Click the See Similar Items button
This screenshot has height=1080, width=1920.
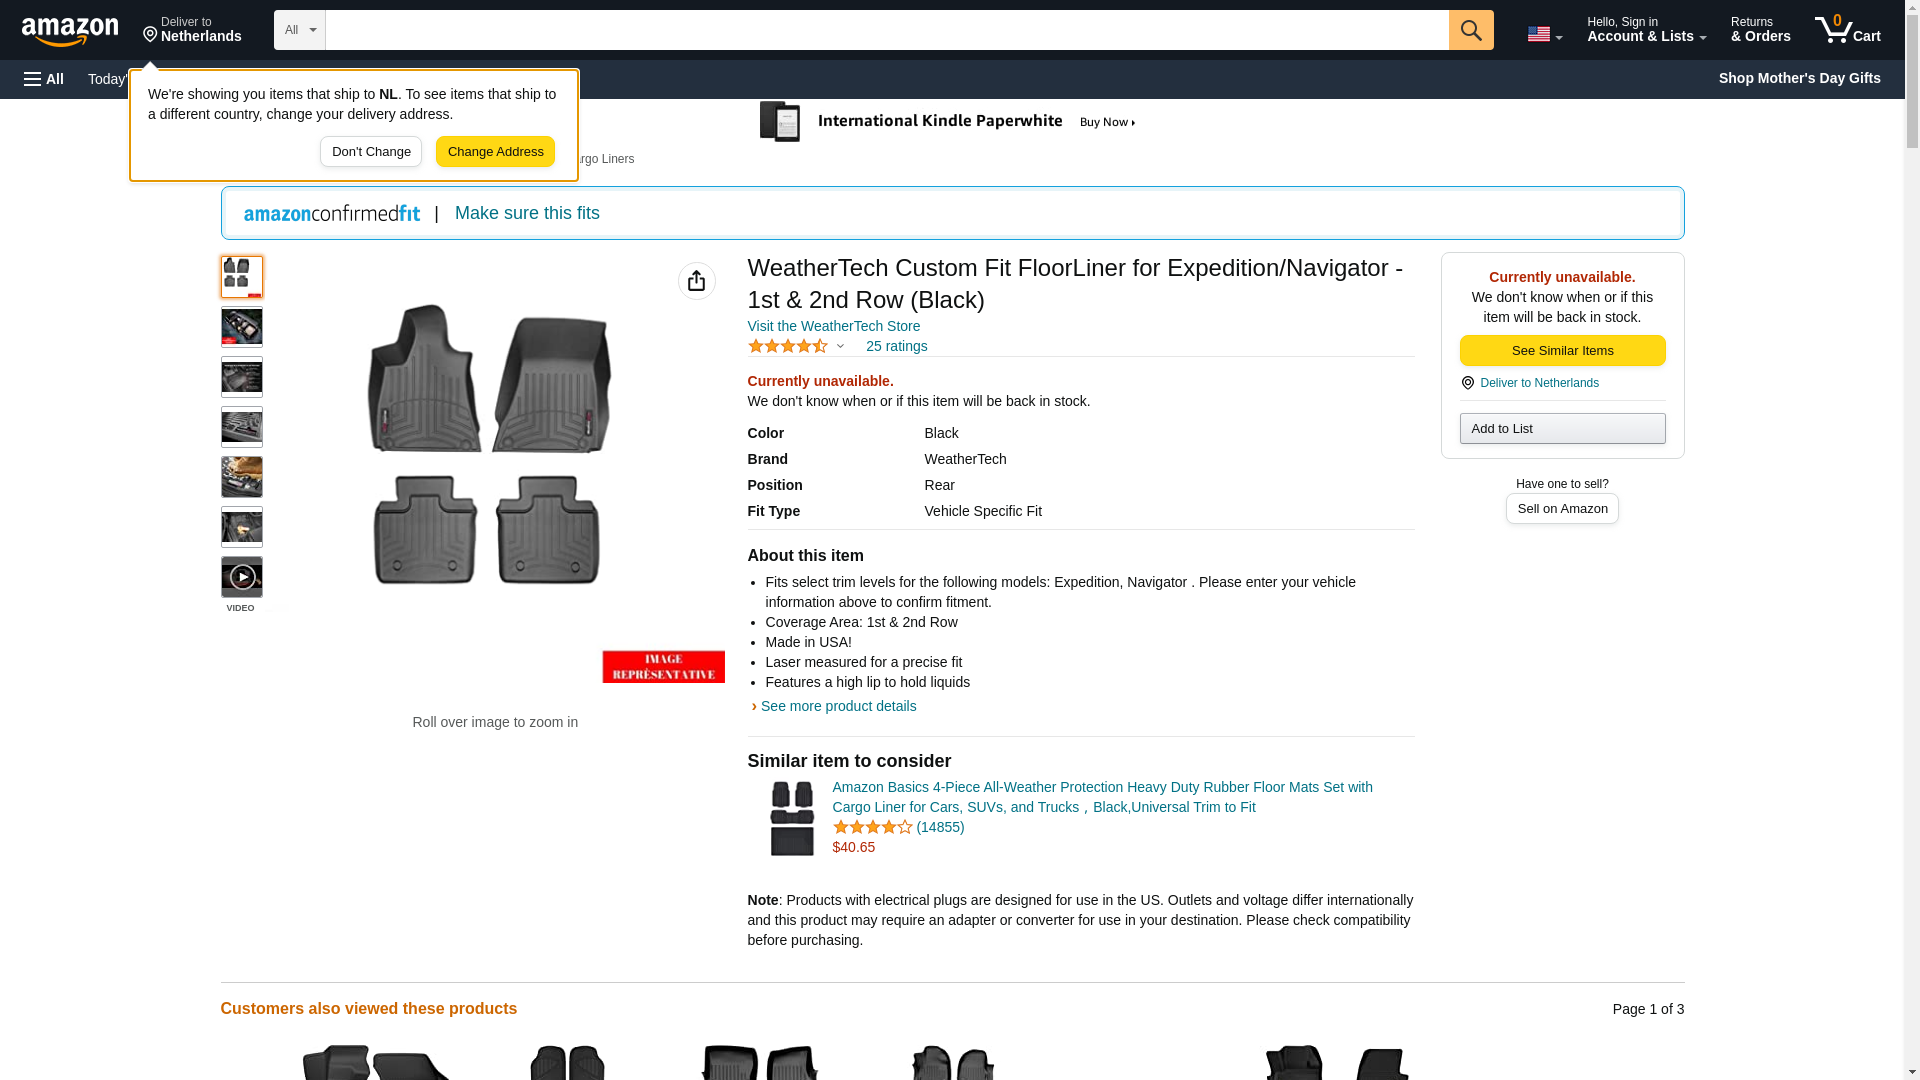1562,351
